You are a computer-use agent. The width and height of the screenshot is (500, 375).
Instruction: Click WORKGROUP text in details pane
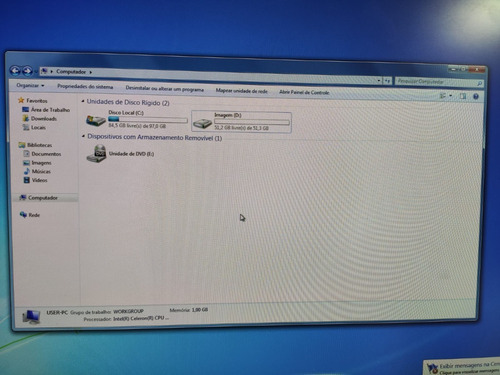(128, 311)
